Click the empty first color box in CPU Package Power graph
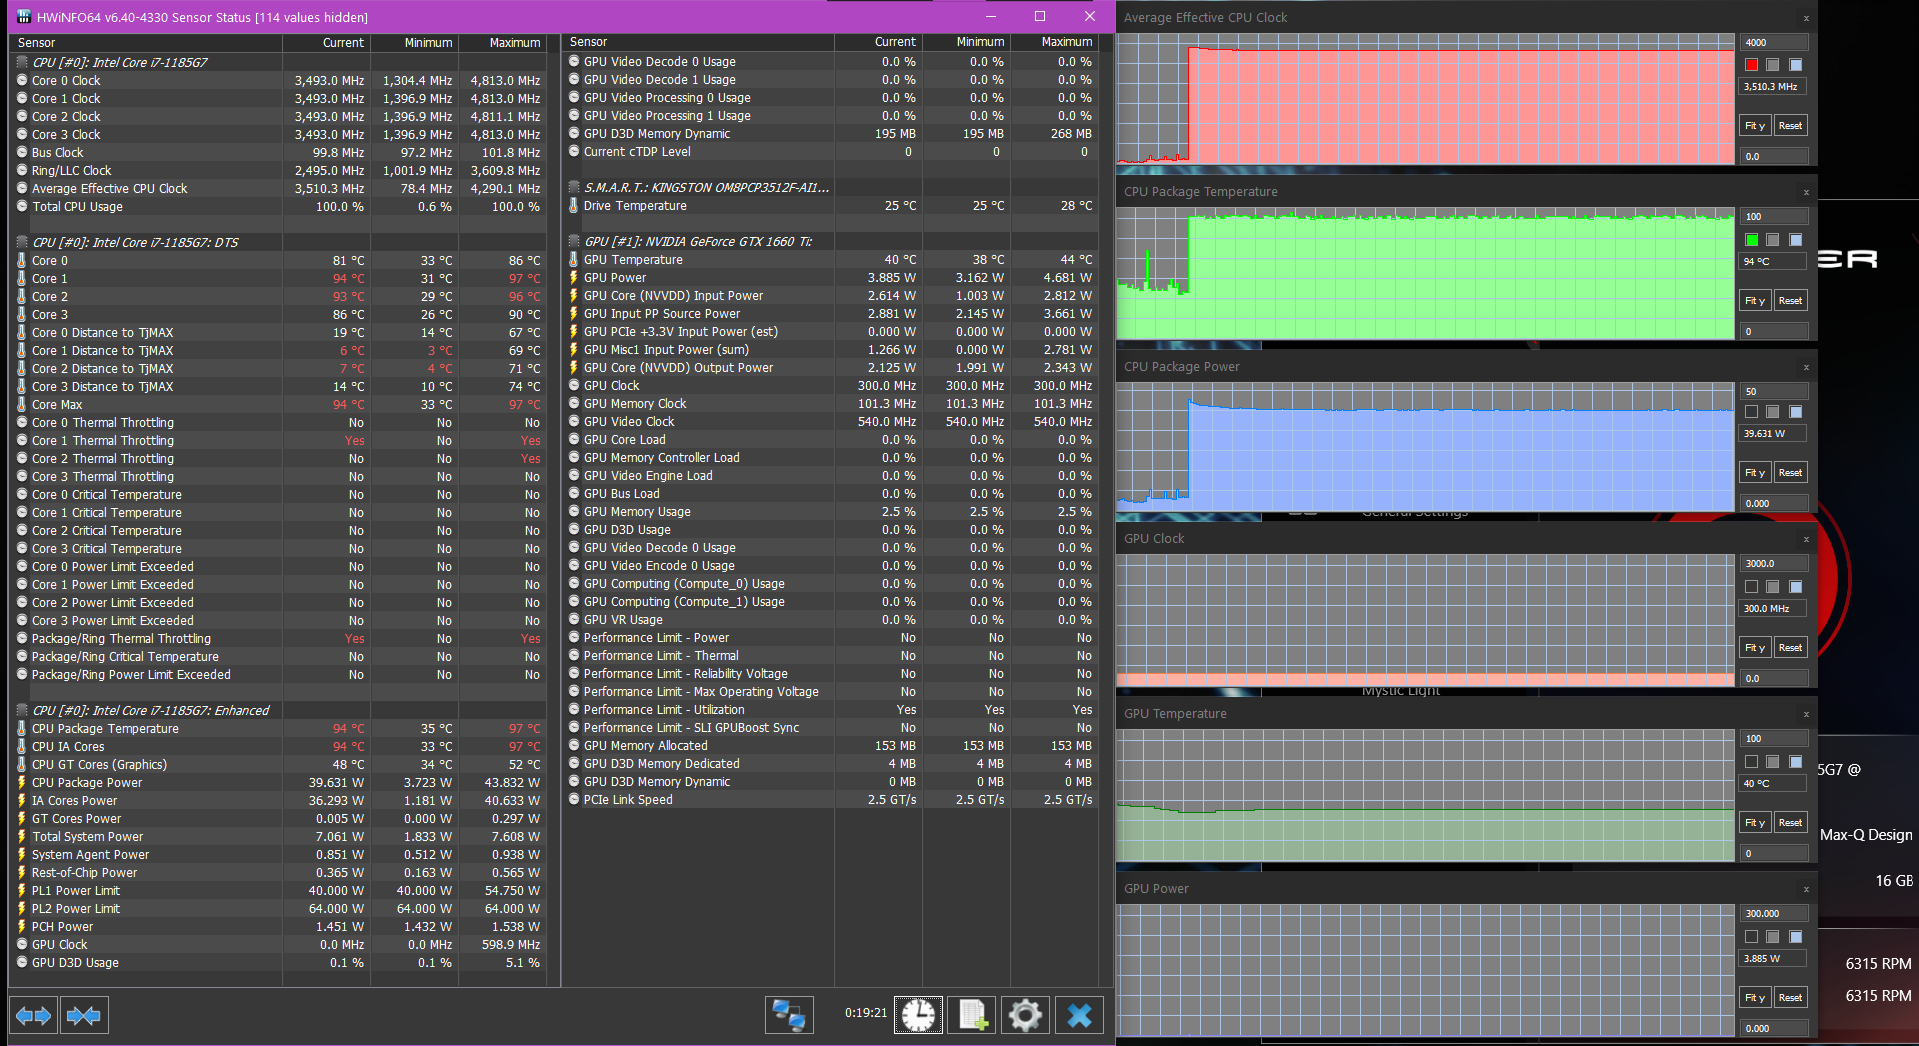This screenshot has height=1046, width=1919. pos(1751,412)
